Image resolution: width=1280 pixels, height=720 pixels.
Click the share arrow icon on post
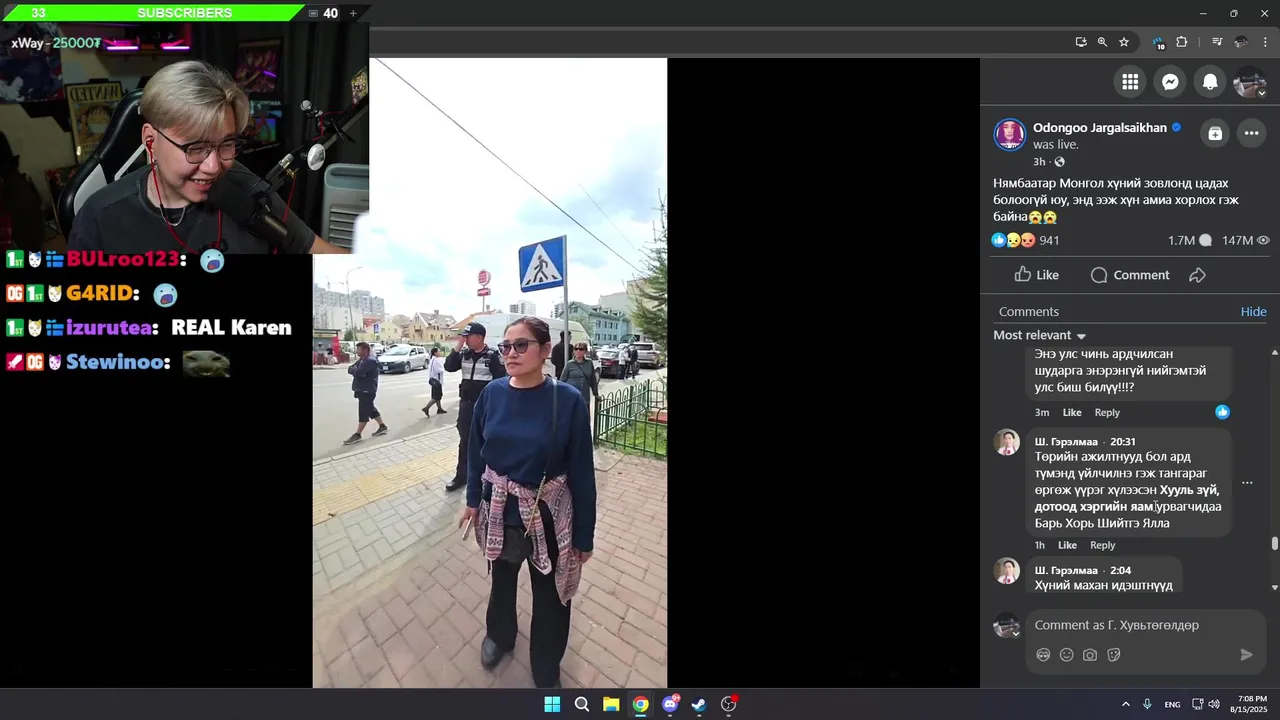[1197, 275]
